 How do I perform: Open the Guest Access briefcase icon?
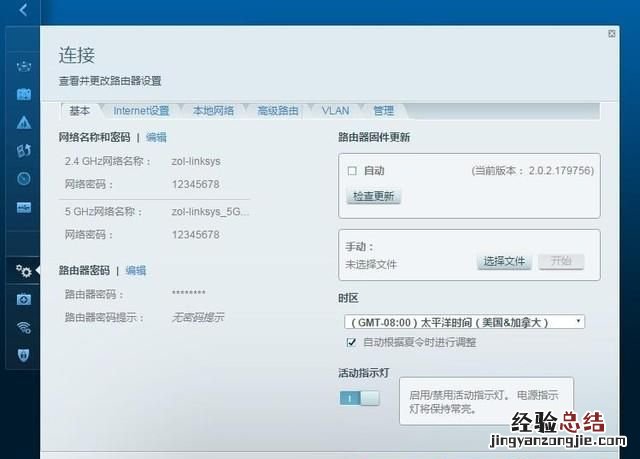(24, 94)
